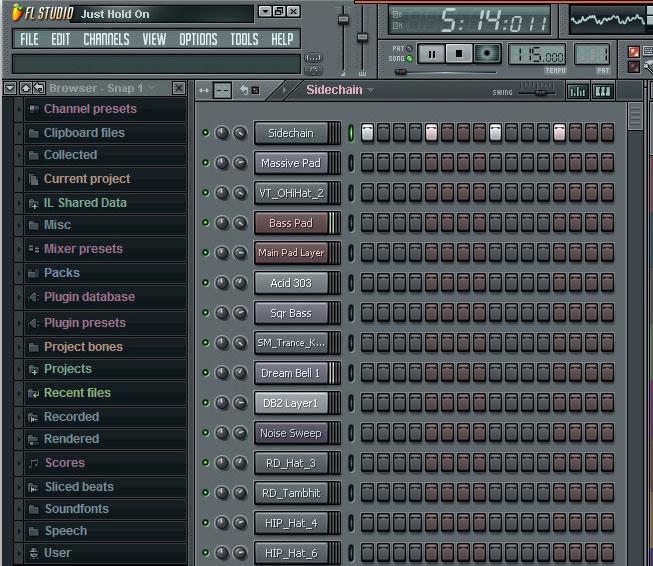Click the DB2 Layer1 volume knob

point(240,403)
